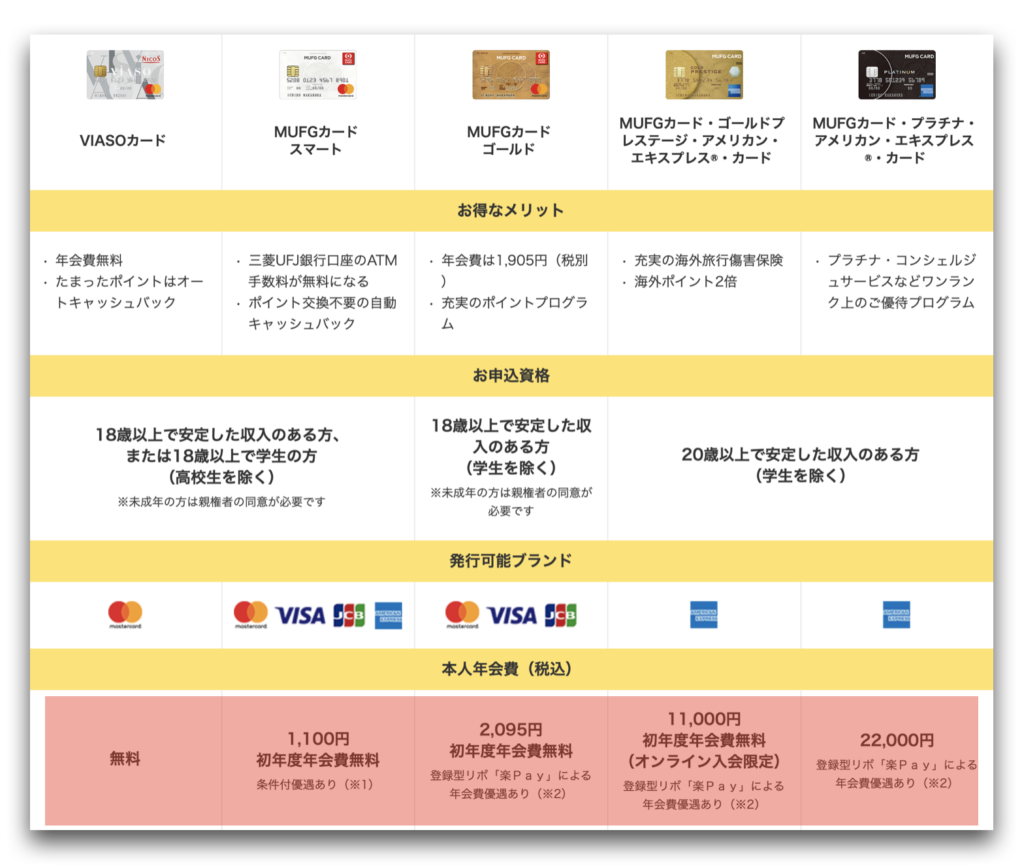This screenshot has width=1024, height=866.
Task: Click Amex logo in Gold Prestige column
Action: (704, 615)
